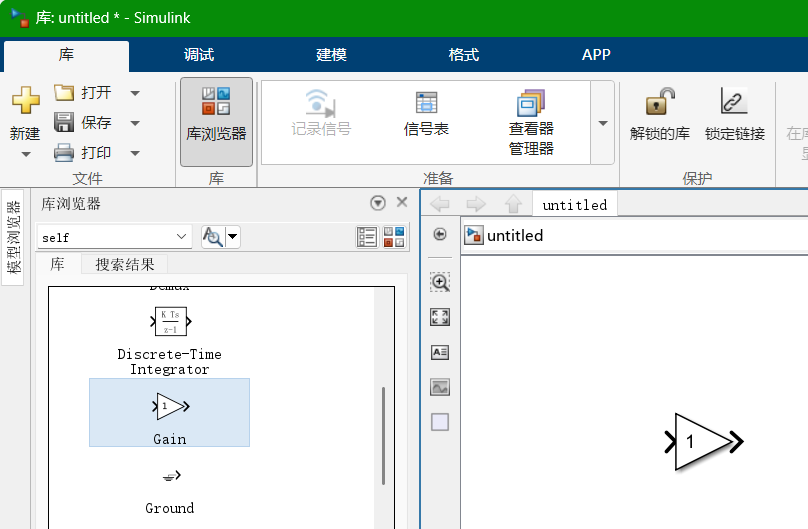Screen dimensions: 808x529
Task: Insert an image from the palette
Action: click(x=440, y=387)
